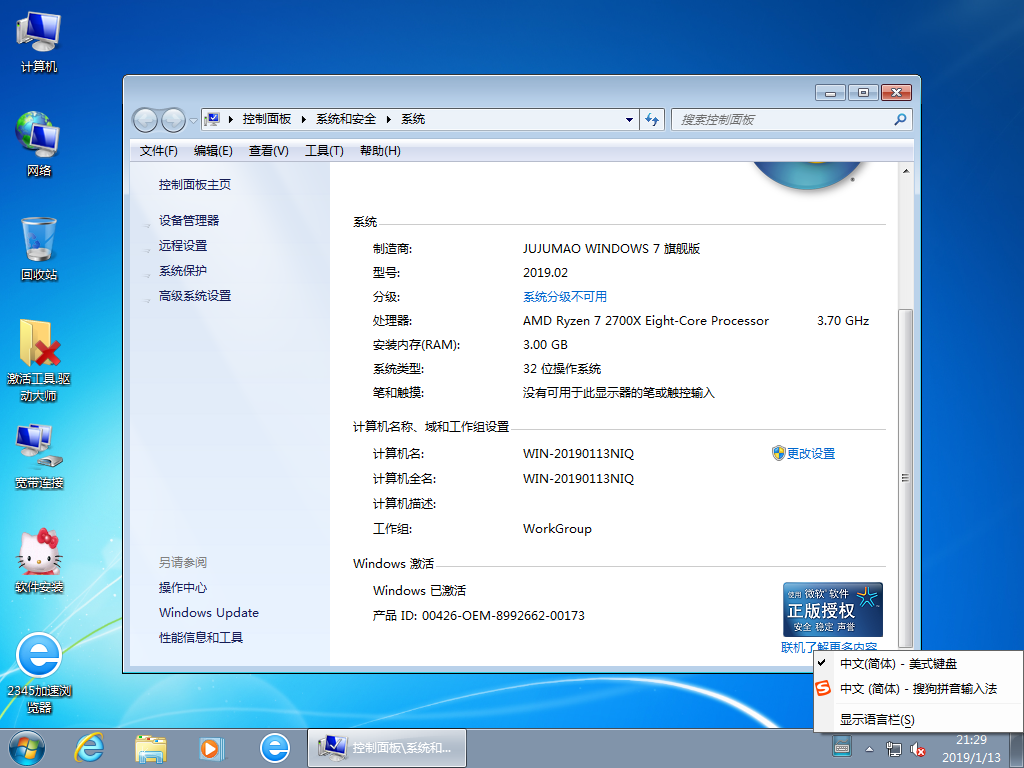This screenshot has height=768, width=1024.
Task: Open 系统保护 from the sidebar
Action: [x=183, y=270]
